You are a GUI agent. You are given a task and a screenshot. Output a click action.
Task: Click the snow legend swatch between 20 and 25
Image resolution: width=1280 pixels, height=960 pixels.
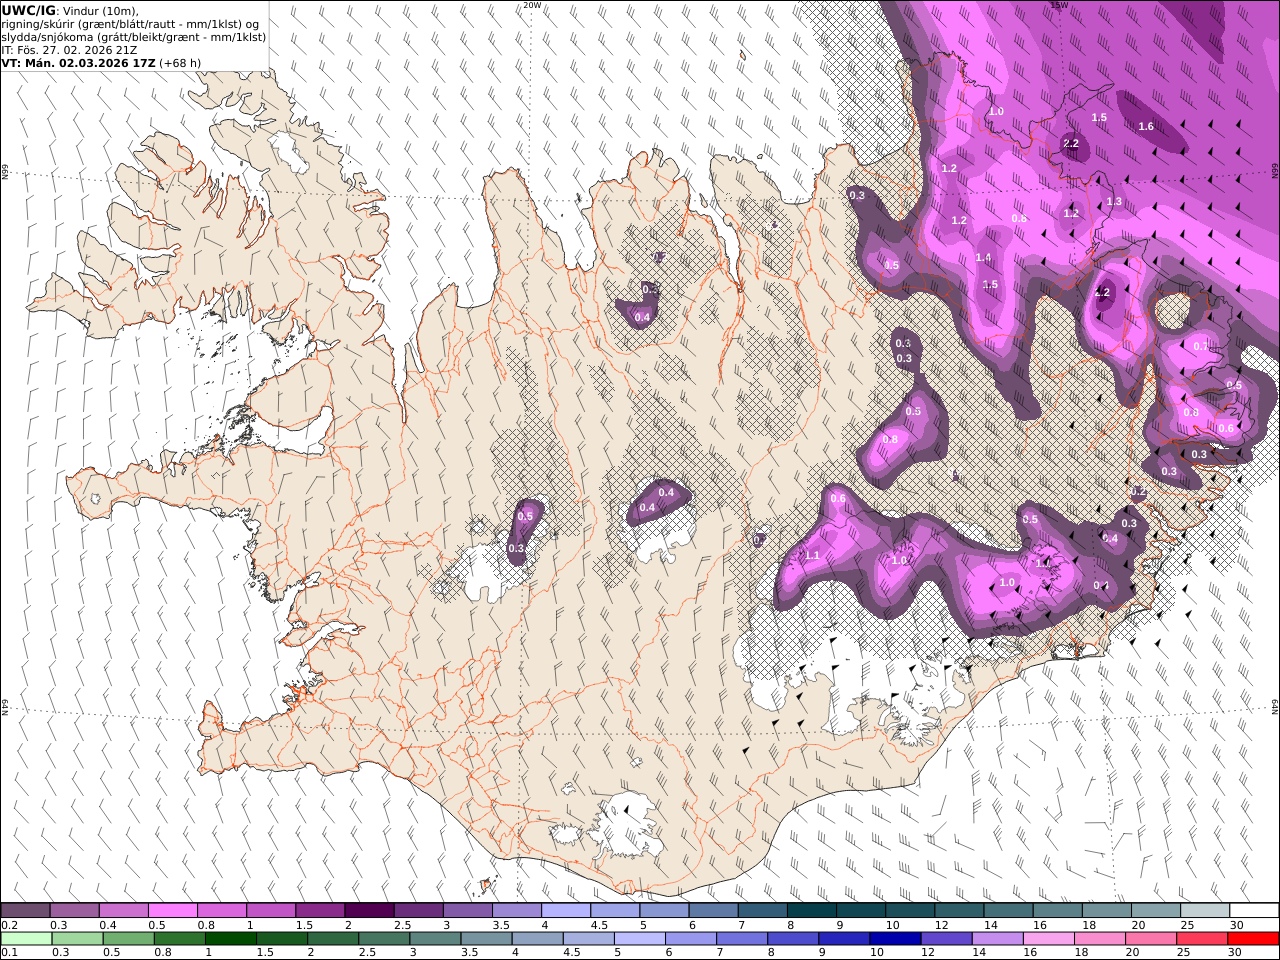[x=1155, y=910]
